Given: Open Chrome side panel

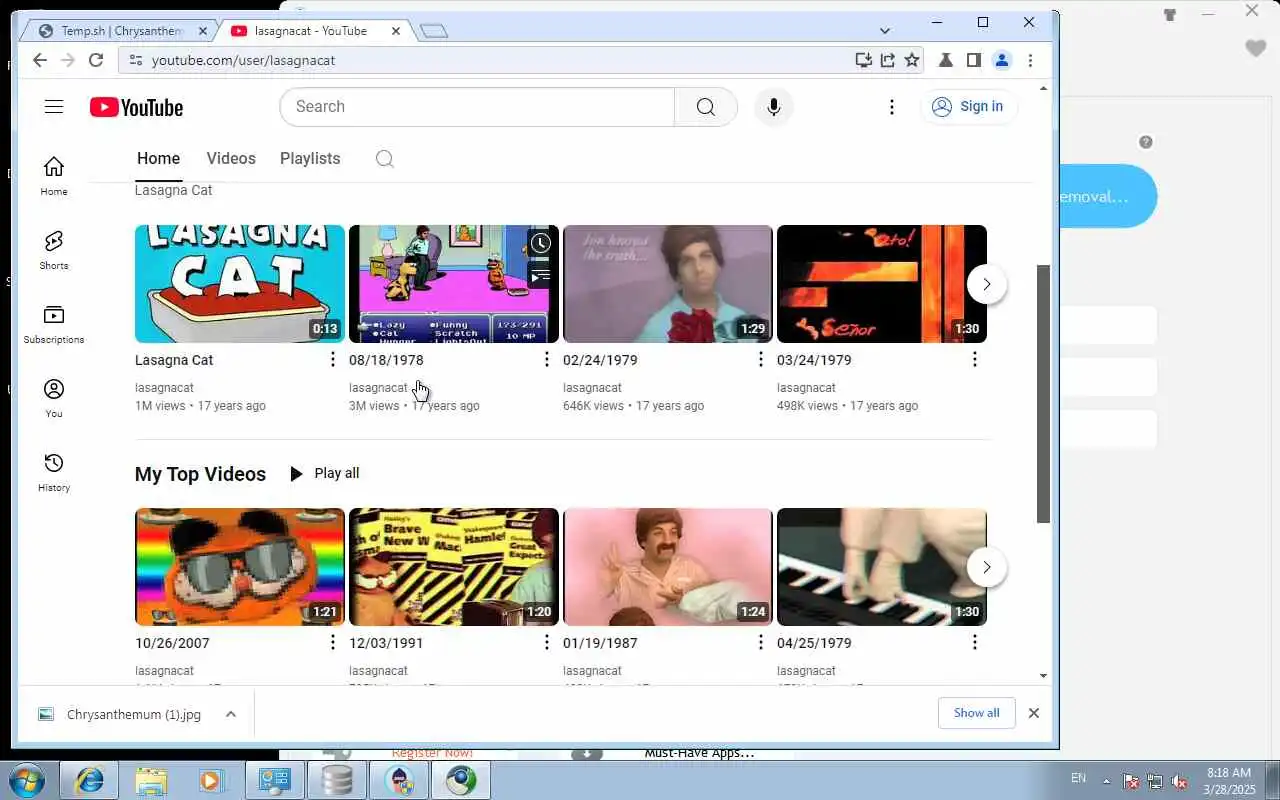Looking at the screenshot, I should [x=974, y=60].
